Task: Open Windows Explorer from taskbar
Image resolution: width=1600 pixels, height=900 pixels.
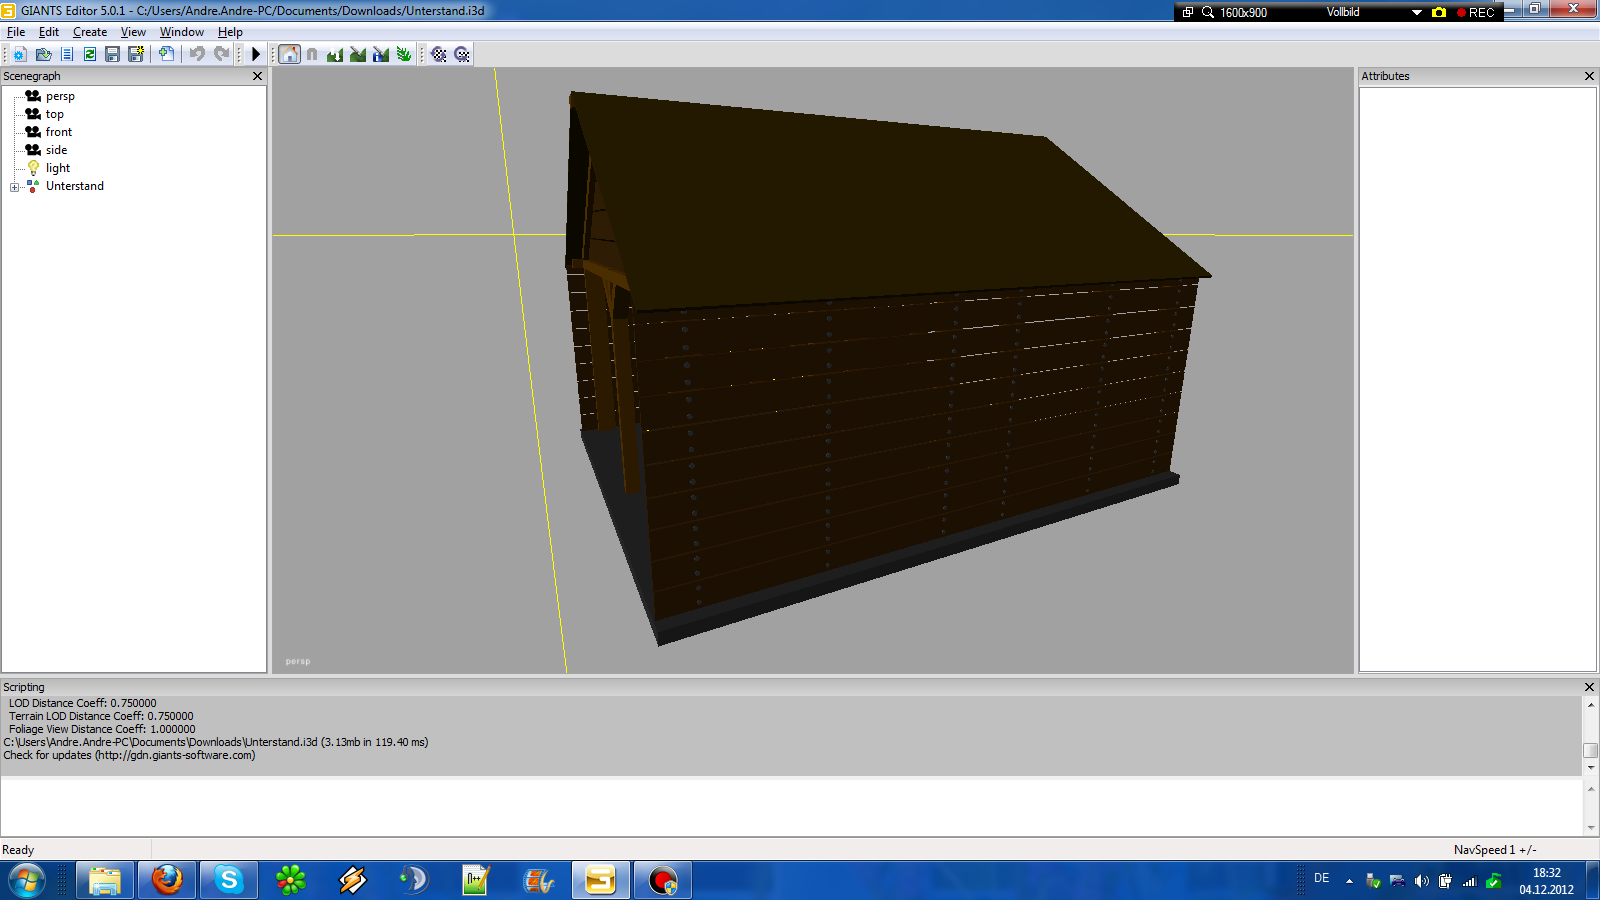Action: coord(104,881)
